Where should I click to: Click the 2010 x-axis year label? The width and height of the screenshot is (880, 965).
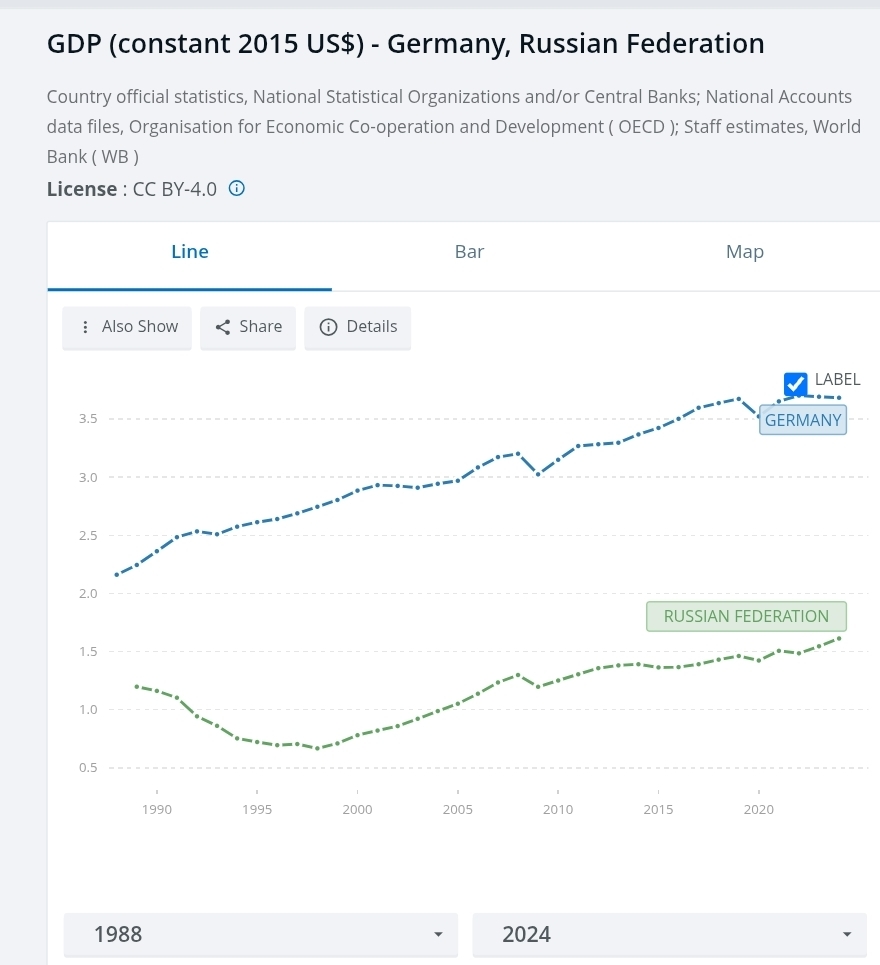click(558, 809)
